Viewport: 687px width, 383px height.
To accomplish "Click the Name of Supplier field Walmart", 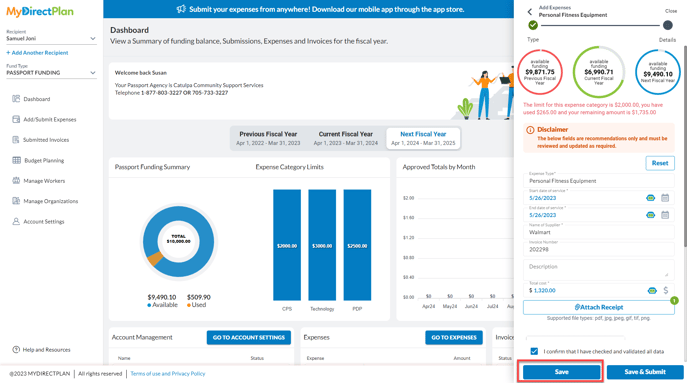I will point(598,231).
